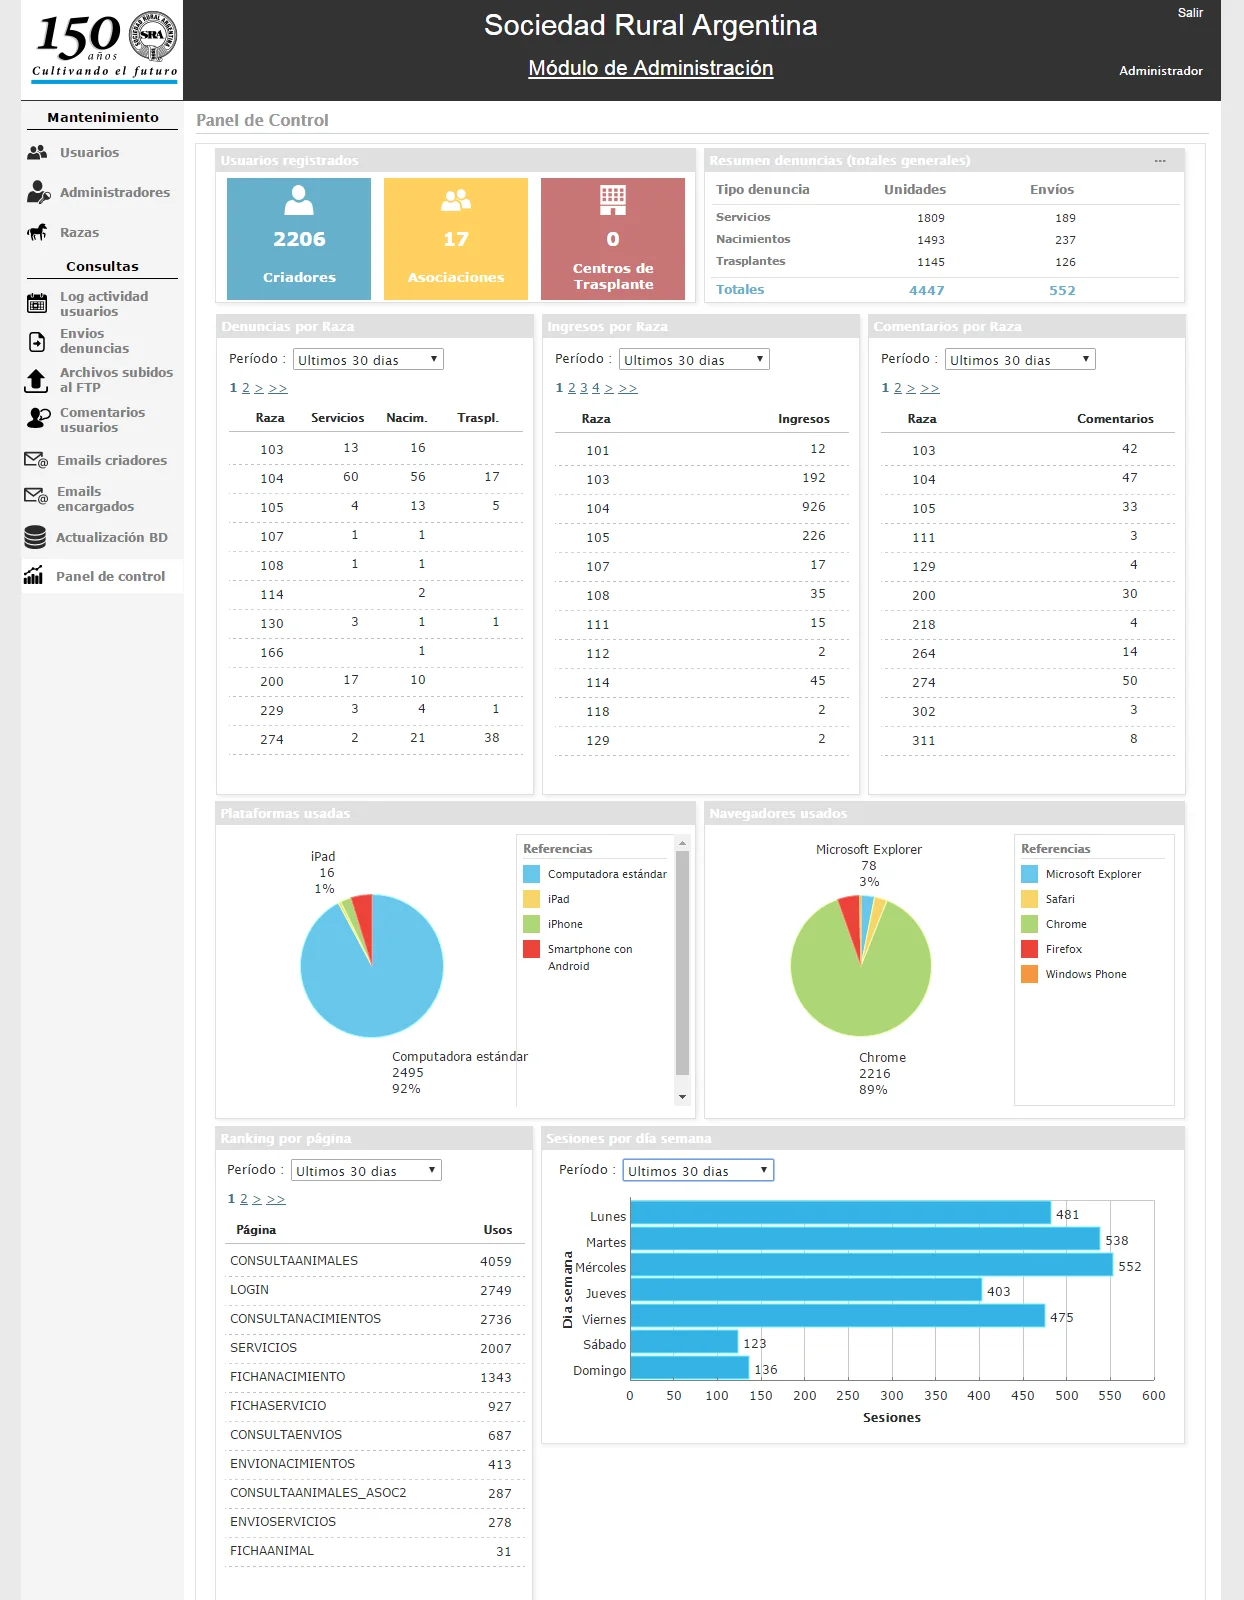Image resolution: width=1244 pixels, height=1600 pixels.
Task: Open Emails criadores envelope icon
Action: click(36, 460)
